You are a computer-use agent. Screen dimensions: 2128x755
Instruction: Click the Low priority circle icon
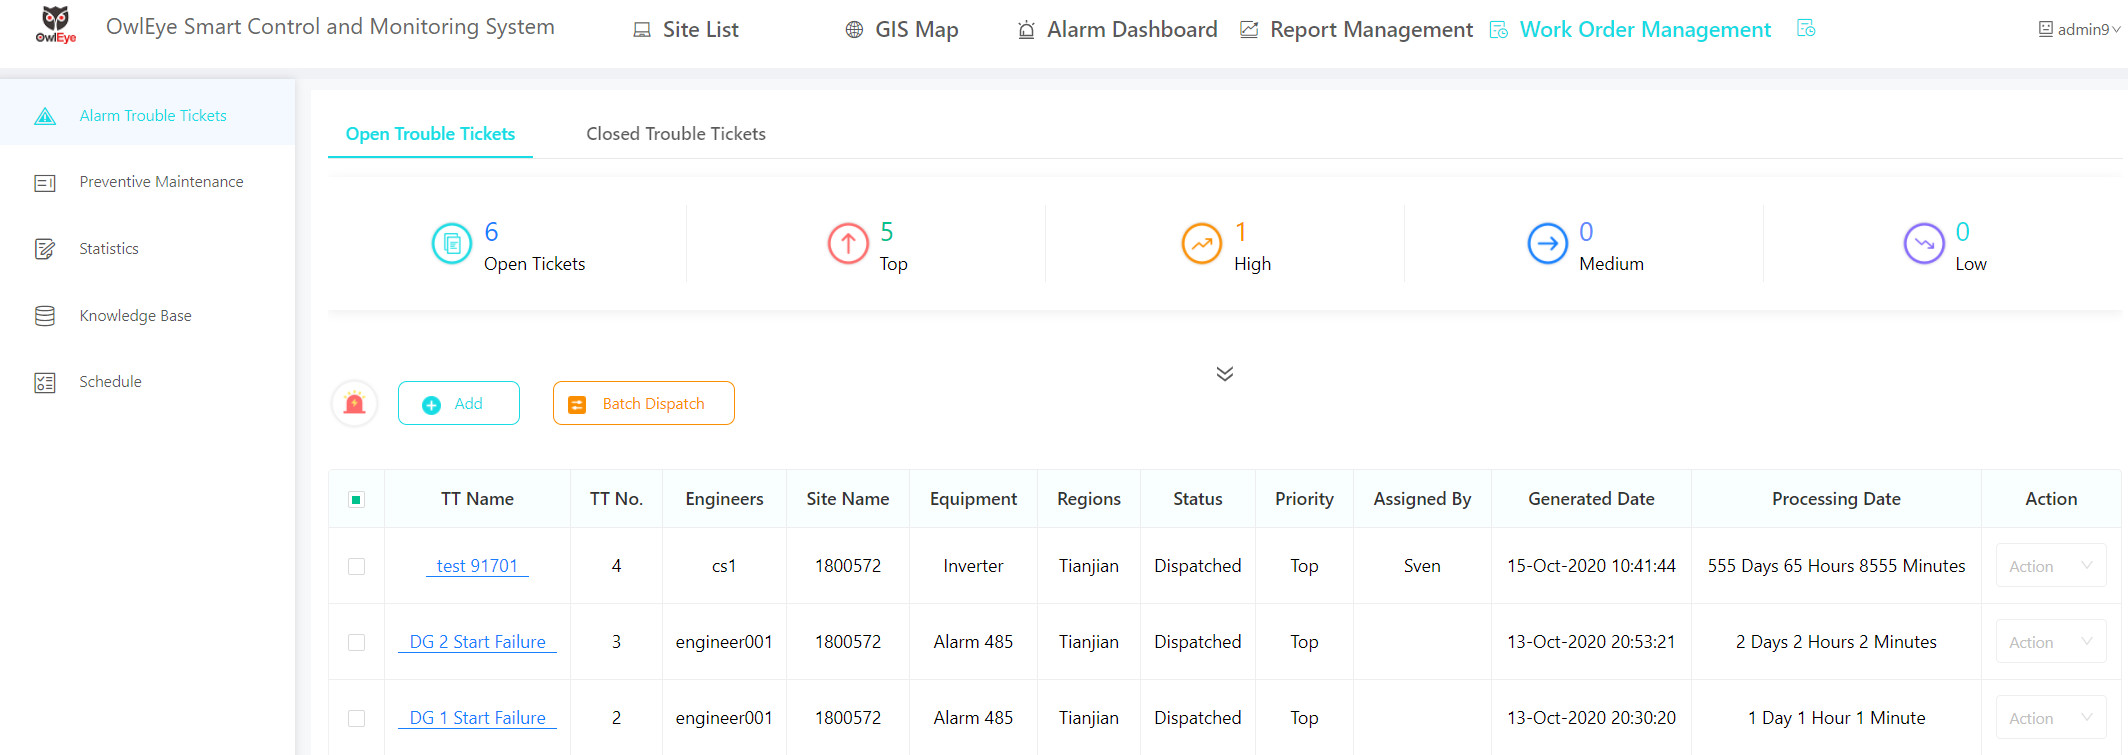pyautogui.click(x=1923, y=244)
